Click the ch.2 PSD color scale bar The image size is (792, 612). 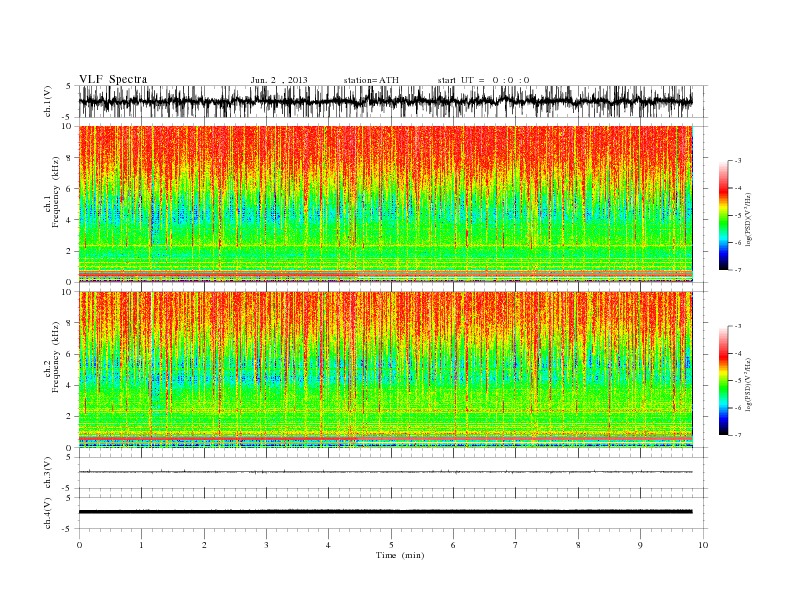723,380
